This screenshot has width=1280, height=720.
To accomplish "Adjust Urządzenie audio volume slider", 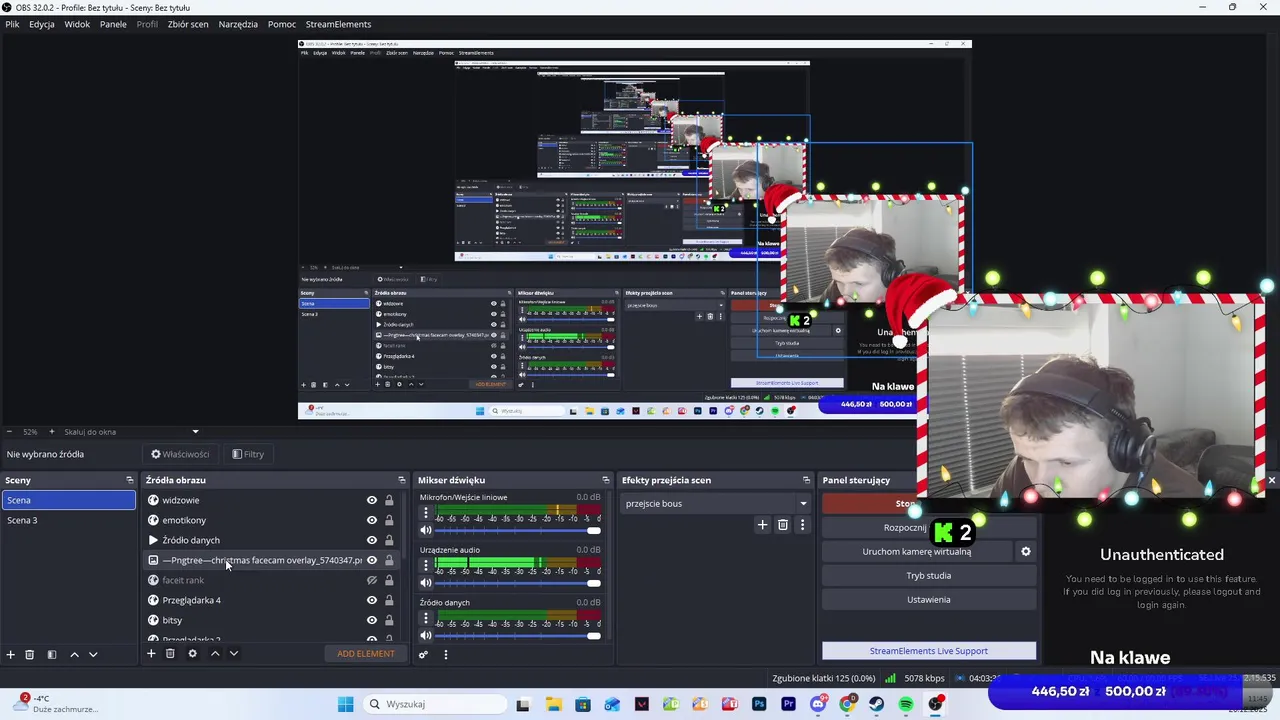I will pos(518,583).
